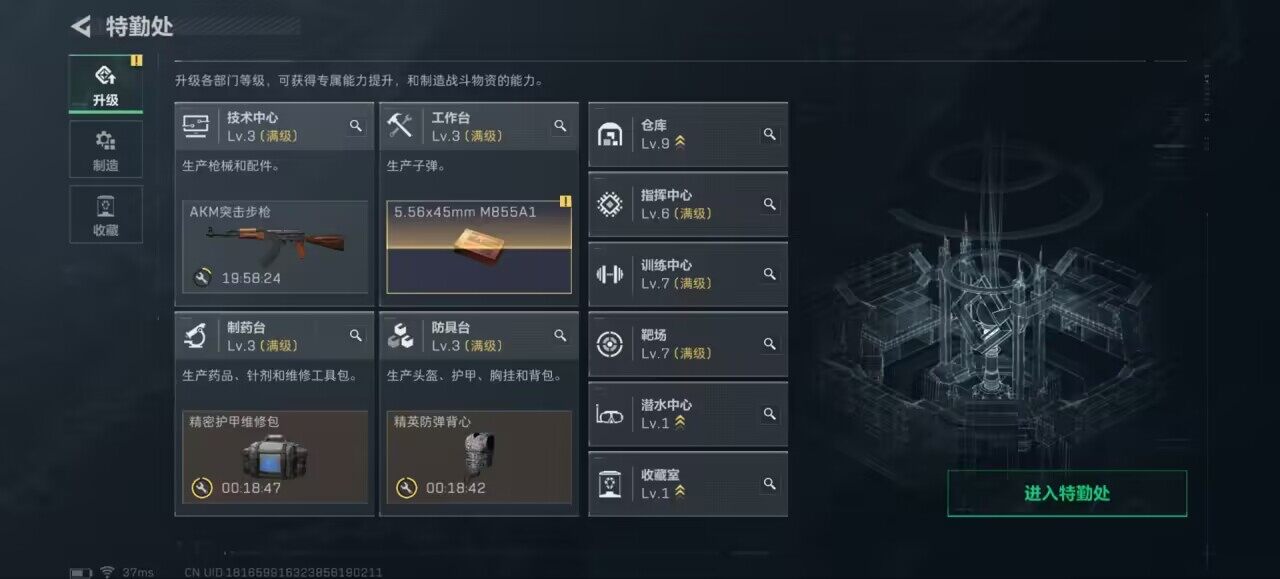Open the 精密护甲维修包 crafting slot
Image resolution: width=1280 pixels, height=579 pixels.
coord(275,457)
